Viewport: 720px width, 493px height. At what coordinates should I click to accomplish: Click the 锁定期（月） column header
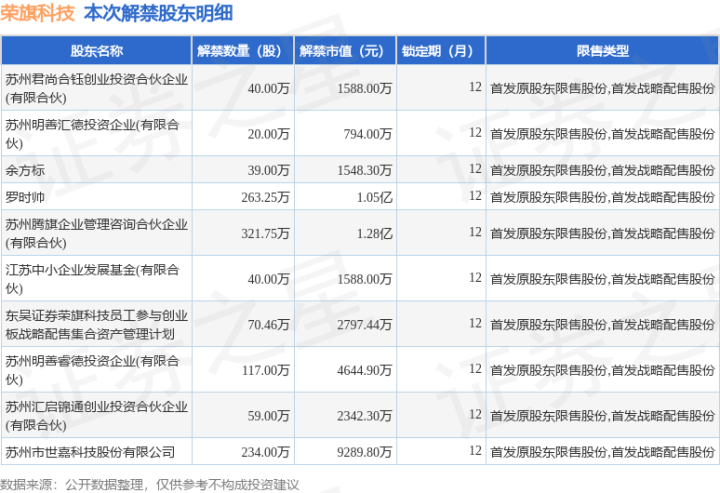(x=441, y=50)
